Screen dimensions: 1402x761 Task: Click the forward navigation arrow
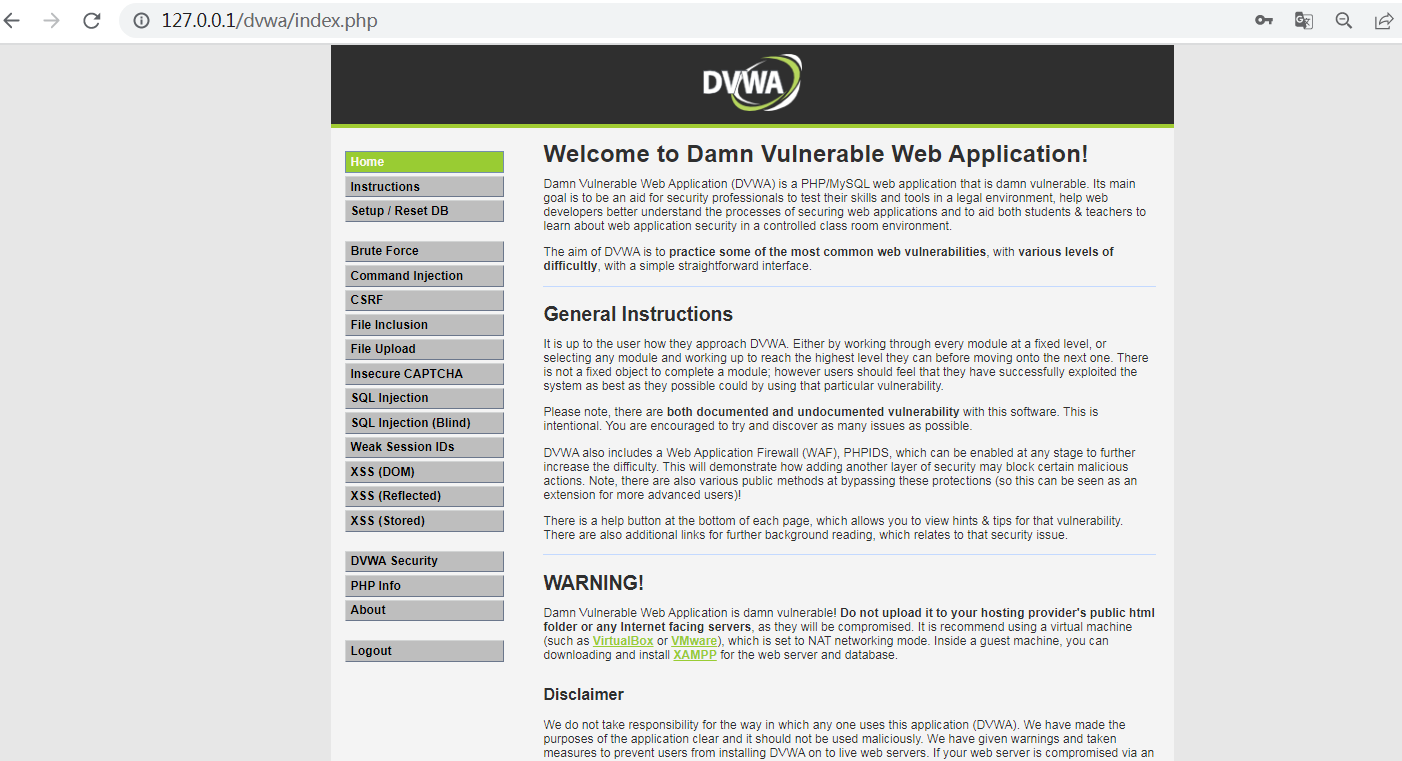52,20
